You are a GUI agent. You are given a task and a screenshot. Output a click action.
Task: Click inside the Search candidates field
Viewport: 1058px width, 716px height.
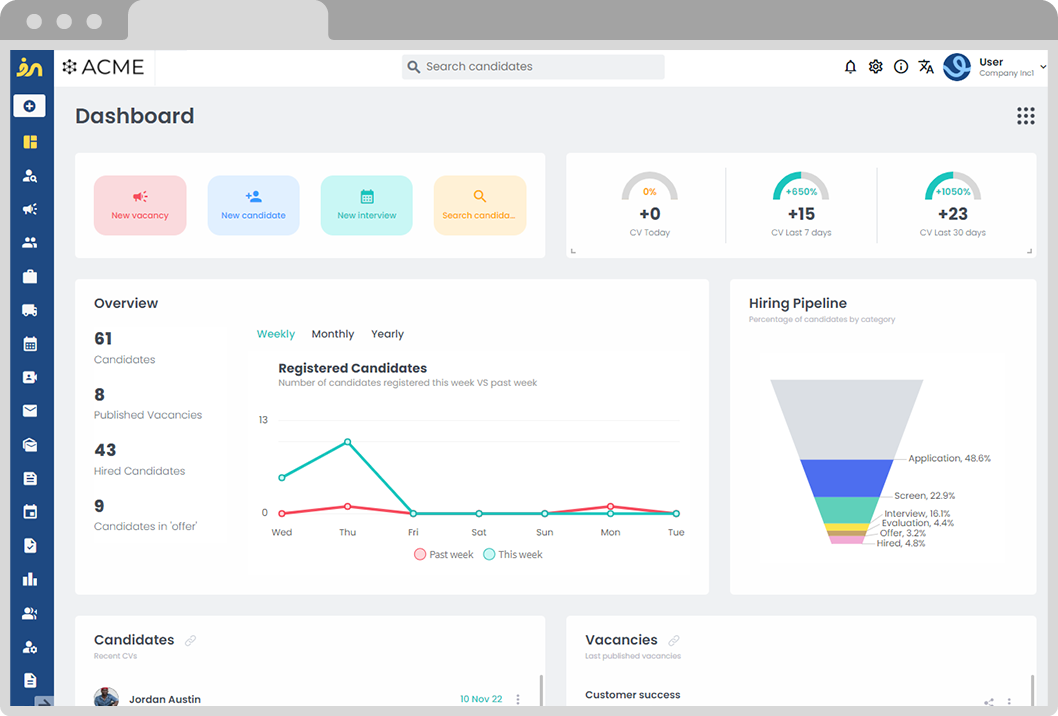(532, 66)
